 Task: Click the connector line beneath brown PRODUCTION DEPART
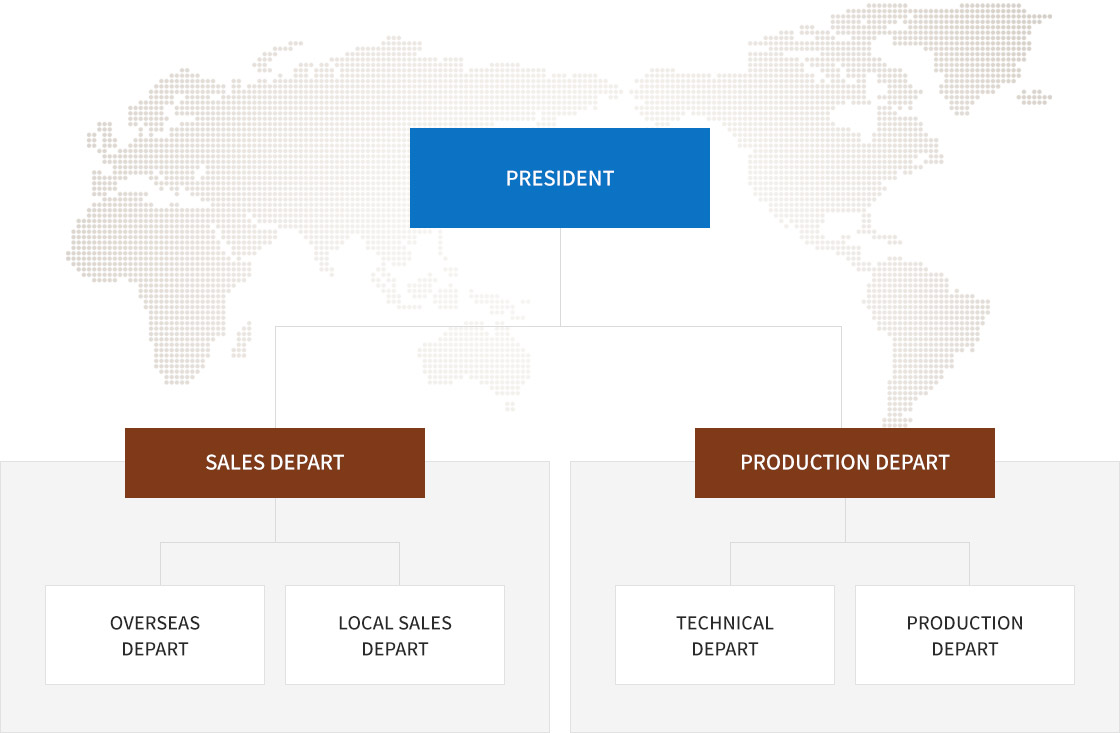(845, 520)
